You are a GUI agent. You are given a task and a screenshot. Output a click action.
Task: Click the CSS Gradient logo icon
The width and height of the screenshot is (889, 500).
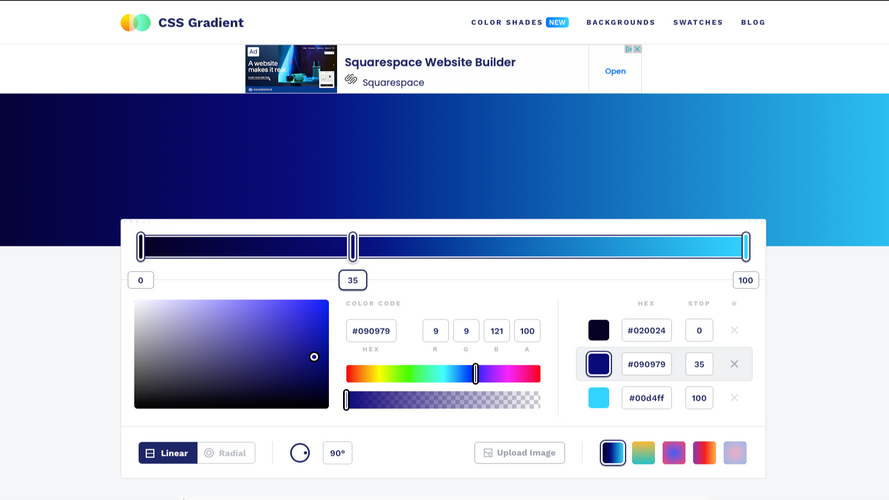pos(136,23)
